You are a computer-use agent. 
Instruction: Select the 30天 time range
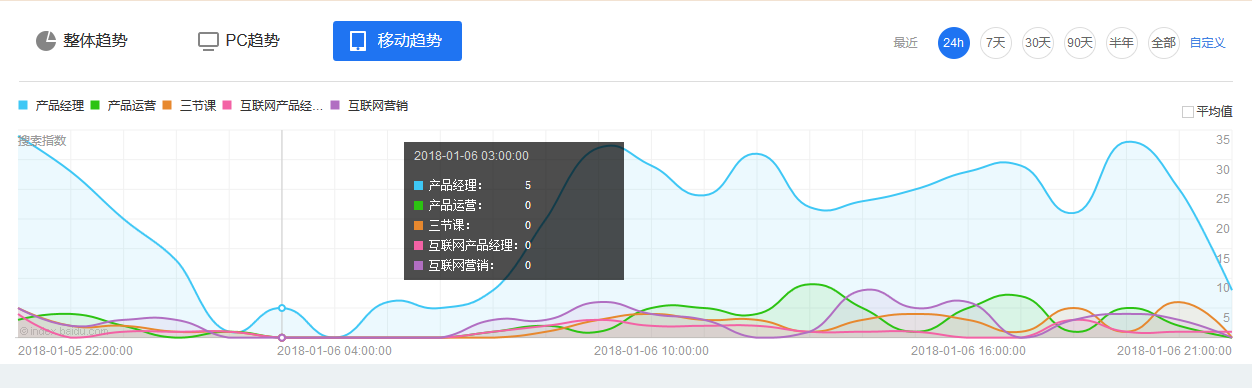point(1038,43)
